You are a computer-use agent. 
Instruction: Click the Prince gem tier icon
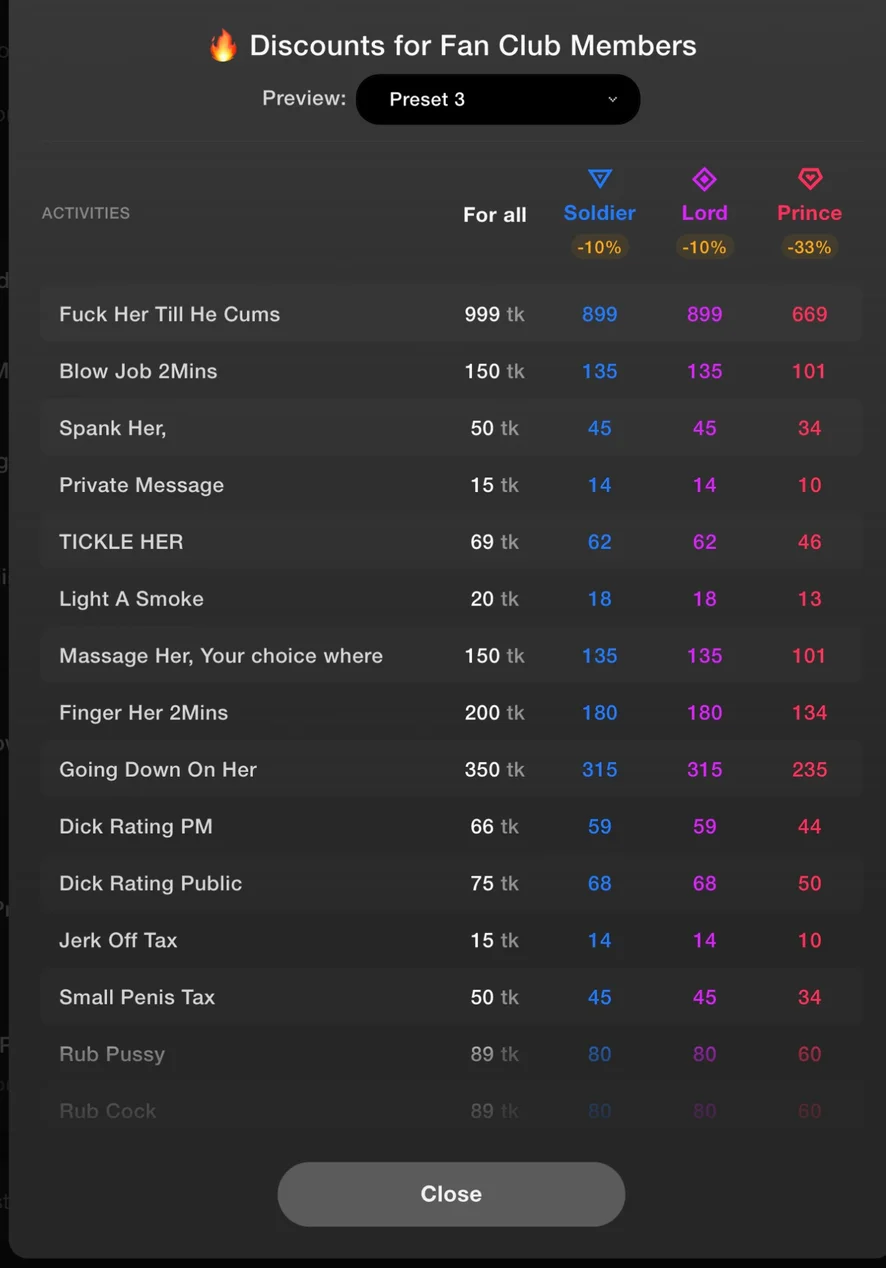tap(810, 180)
